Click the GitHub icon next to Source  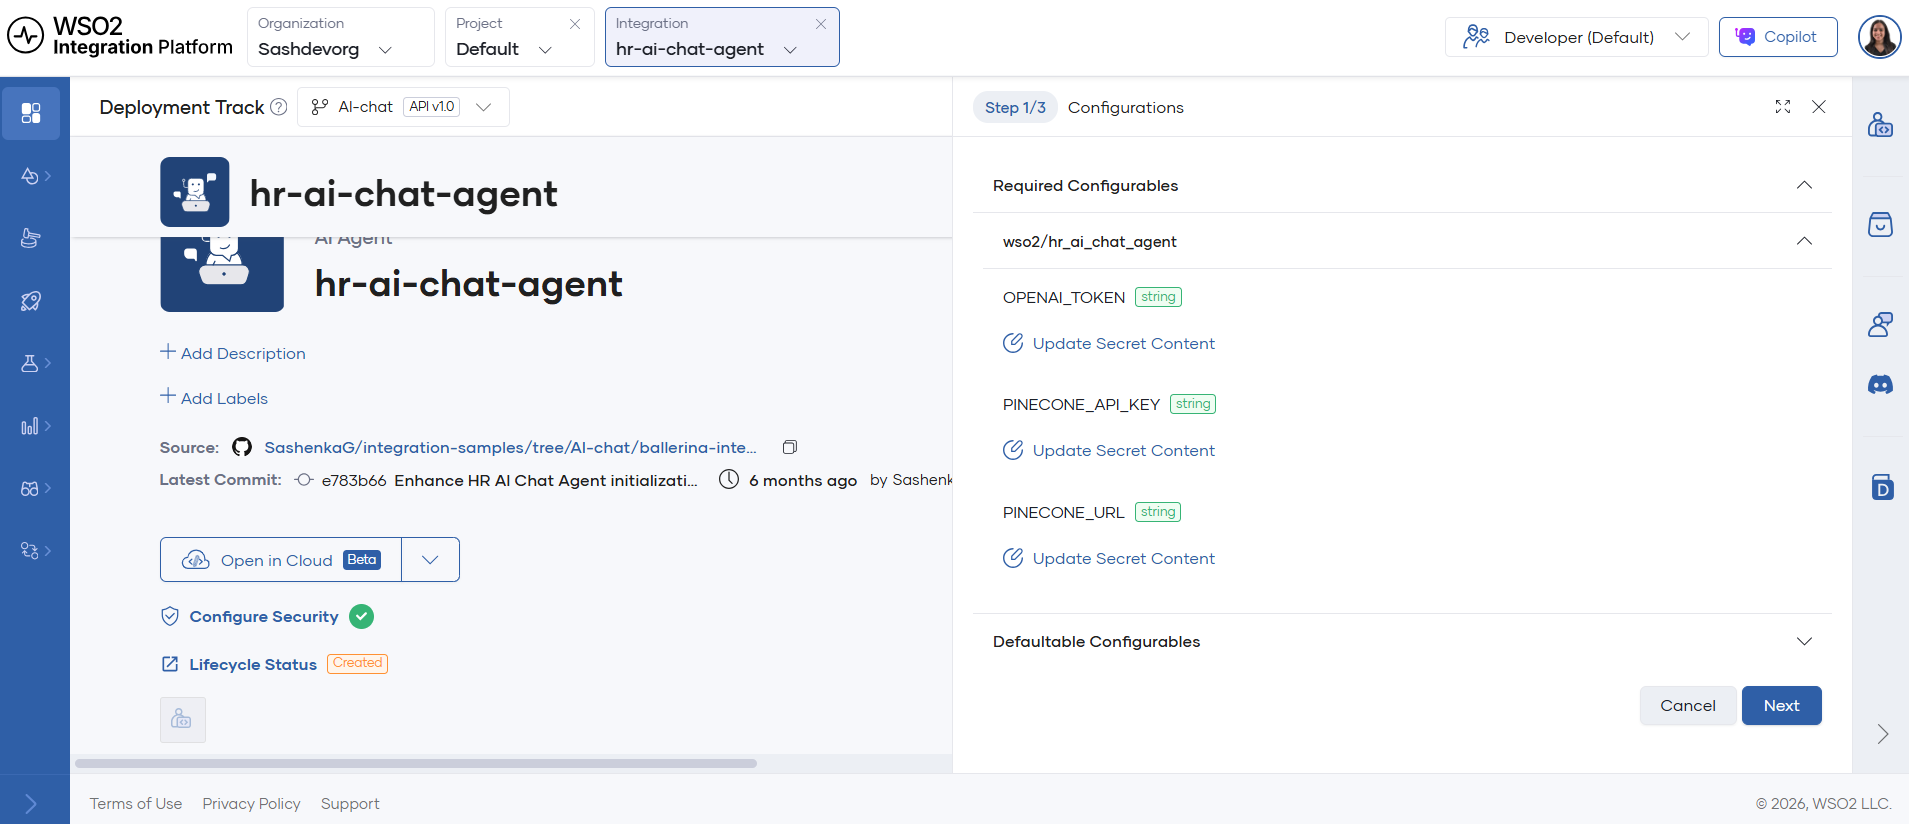242,447
